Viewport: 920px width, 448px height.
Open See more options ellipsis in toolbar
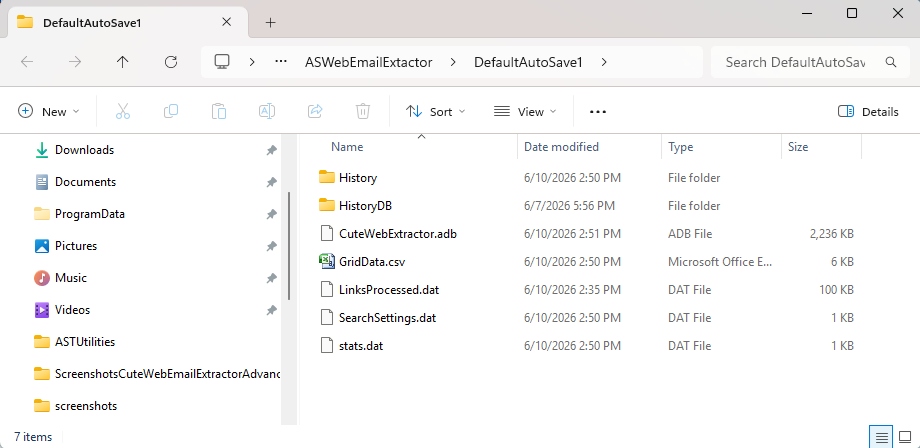coord(597,111)
